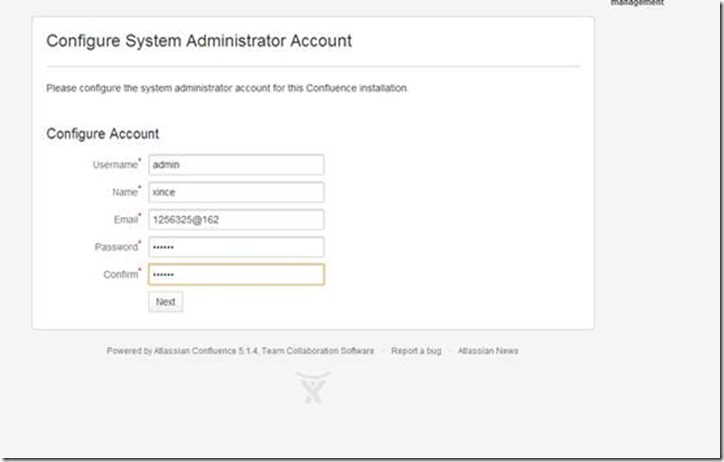Click the Atlassian logo in footer
This screenshot has height=462, width=724.
[314, 388]
